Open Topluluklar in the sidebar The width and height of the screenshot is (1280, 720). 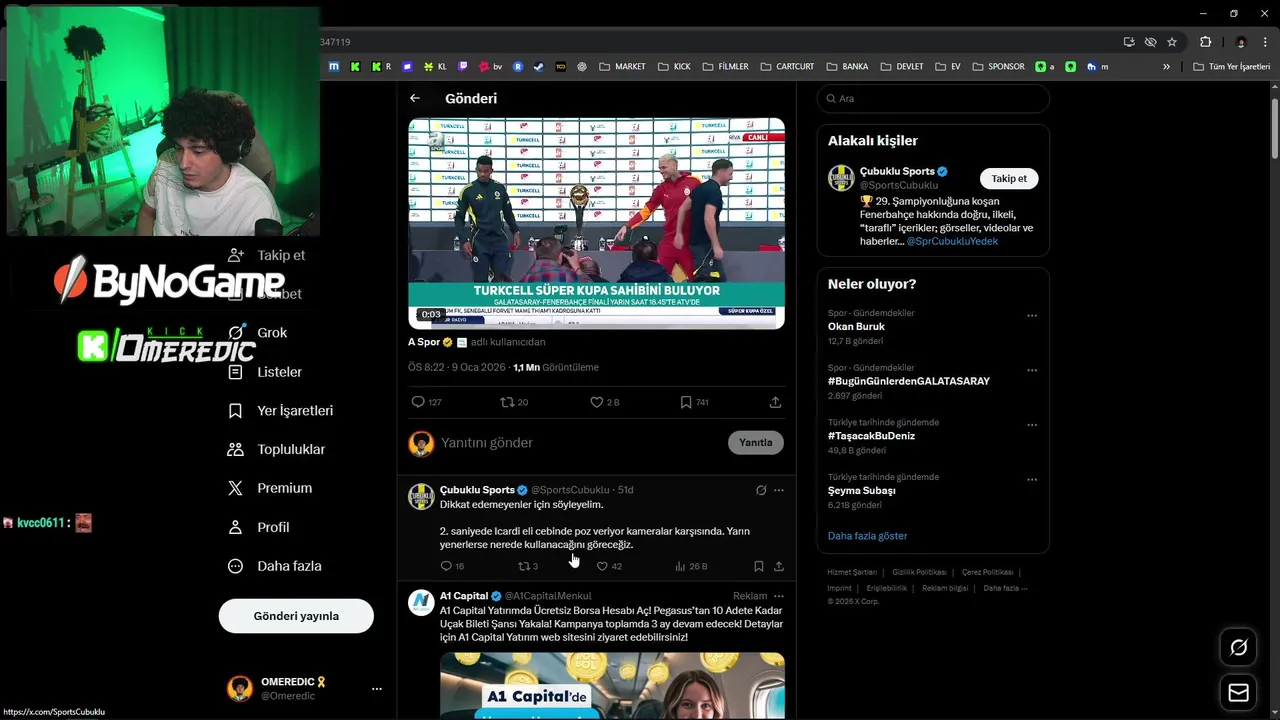pos(276,450)
